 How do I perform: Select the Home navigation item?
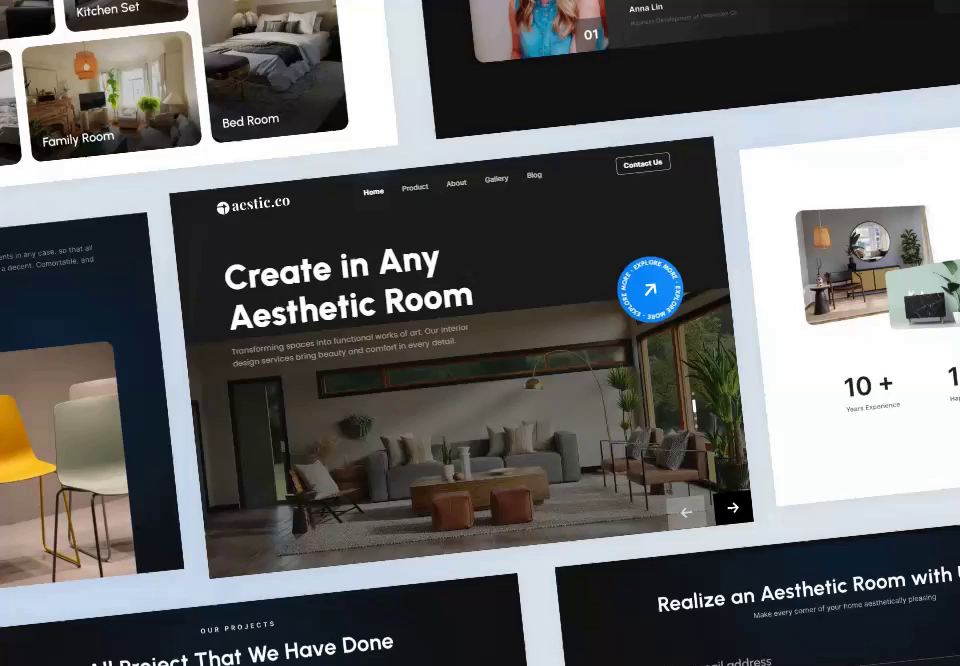point(373,190)
